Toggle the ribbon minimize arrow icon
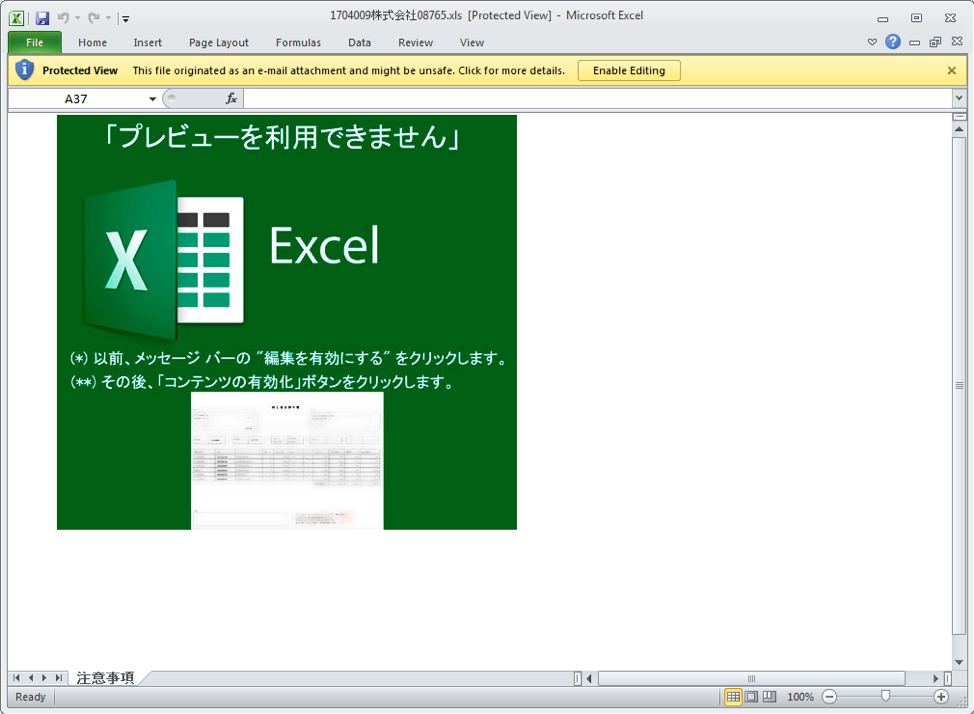Image resolution: width=974 pixels, height=714 pixels. coord(872,42)
